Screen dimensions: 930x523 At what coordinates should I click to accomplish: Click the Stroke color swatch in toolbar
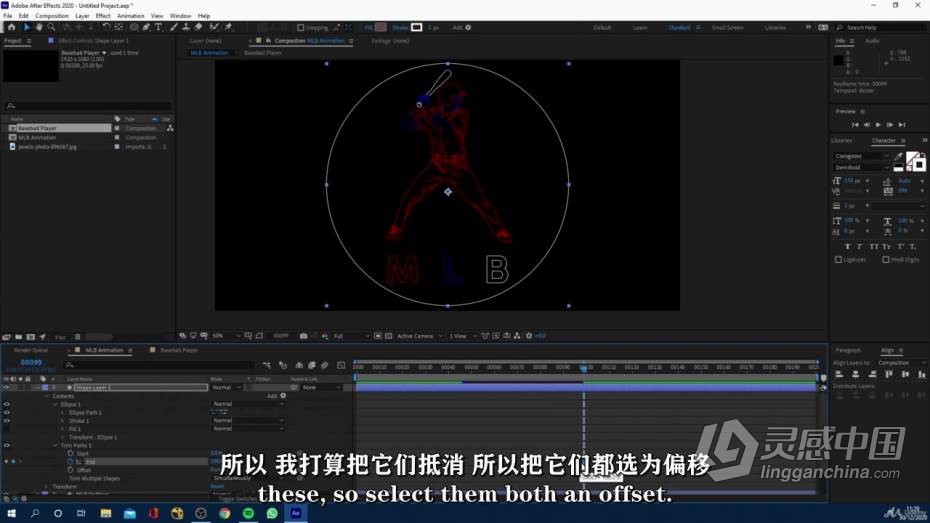417,27
